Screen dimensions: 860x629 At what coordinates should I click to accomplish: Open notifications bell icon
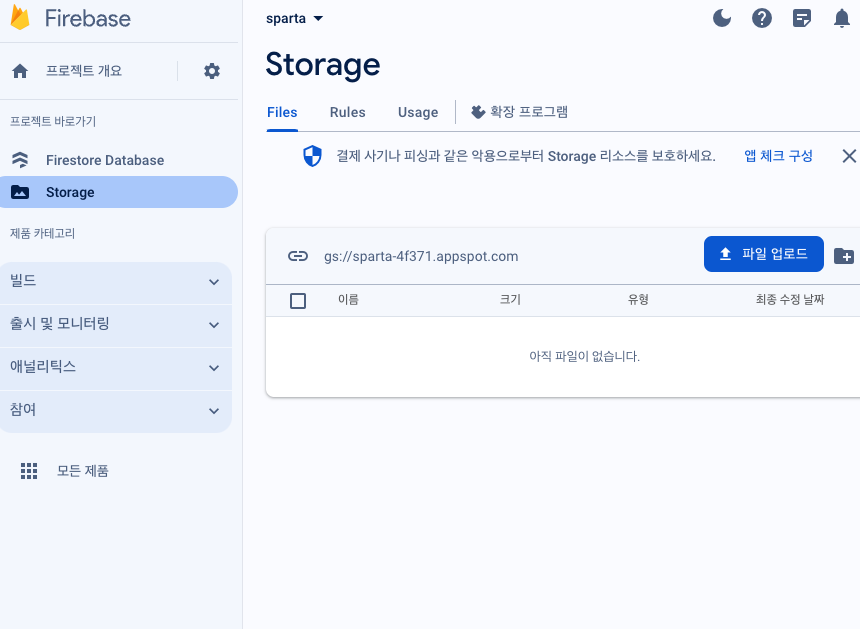[842, 19]
